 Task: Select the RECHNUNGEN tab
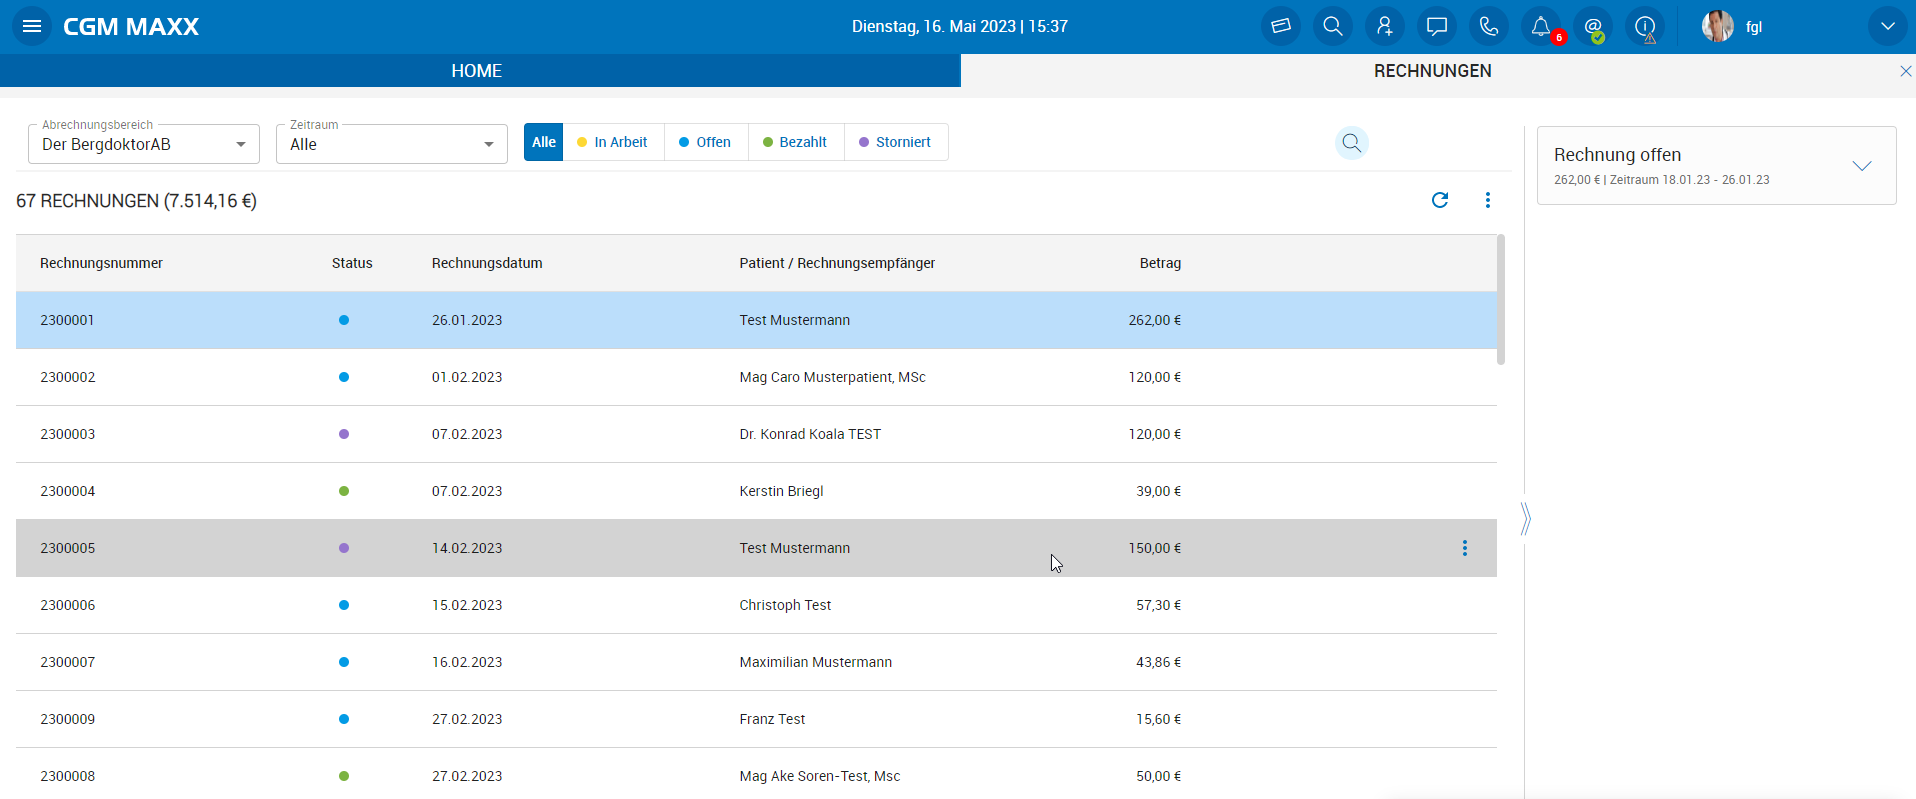click(x=1432, y=71)
